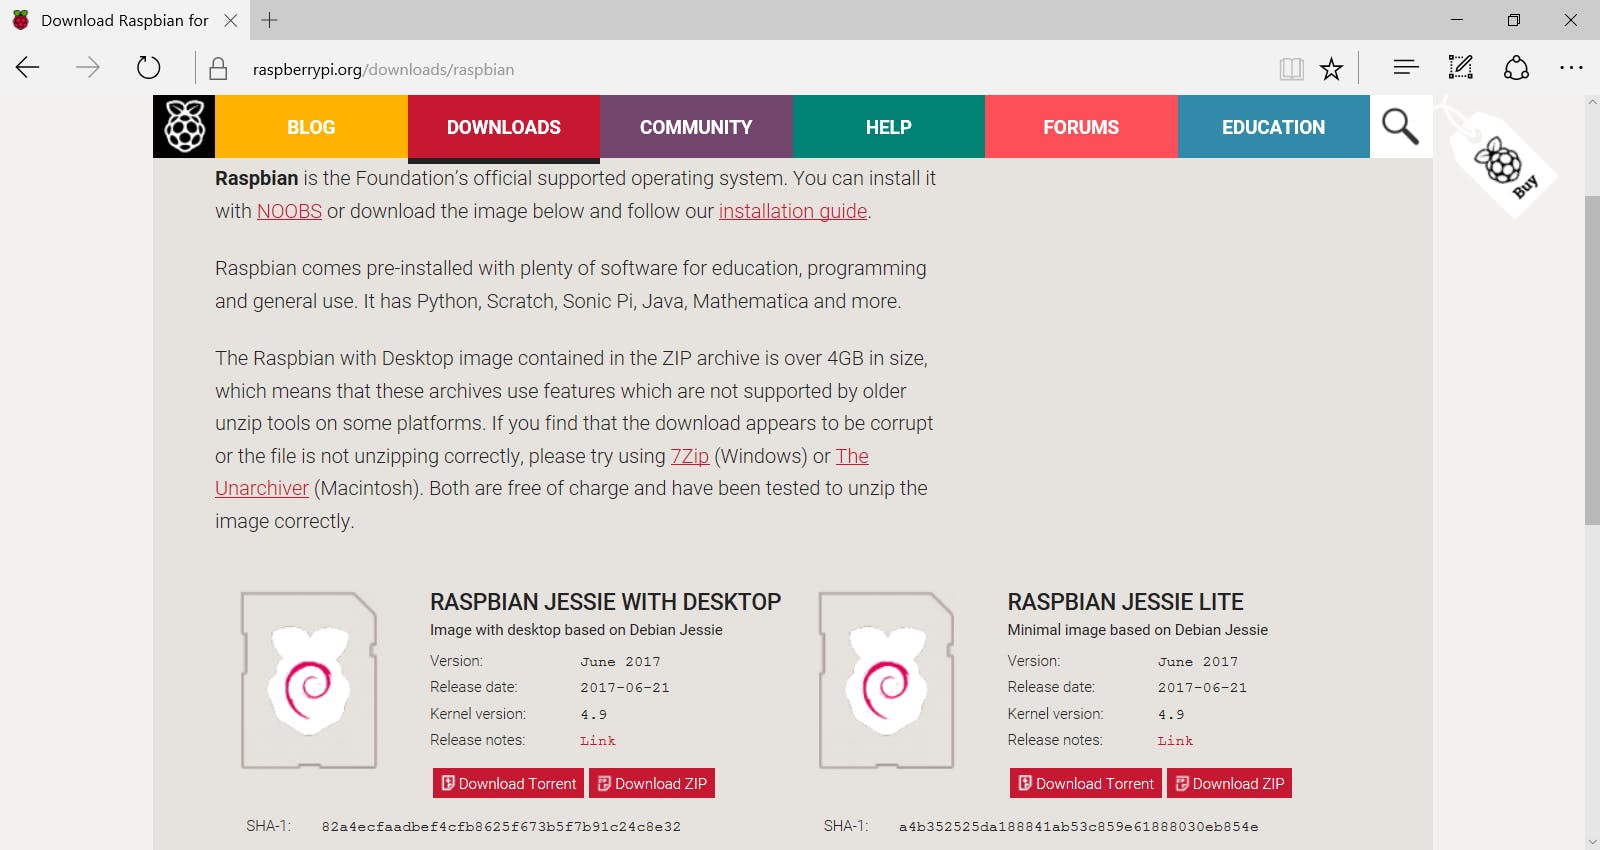The height and width of the screenshot is (850, 1600).
Task: Download Torrent for Jessie Lite
Action: 1086,783
